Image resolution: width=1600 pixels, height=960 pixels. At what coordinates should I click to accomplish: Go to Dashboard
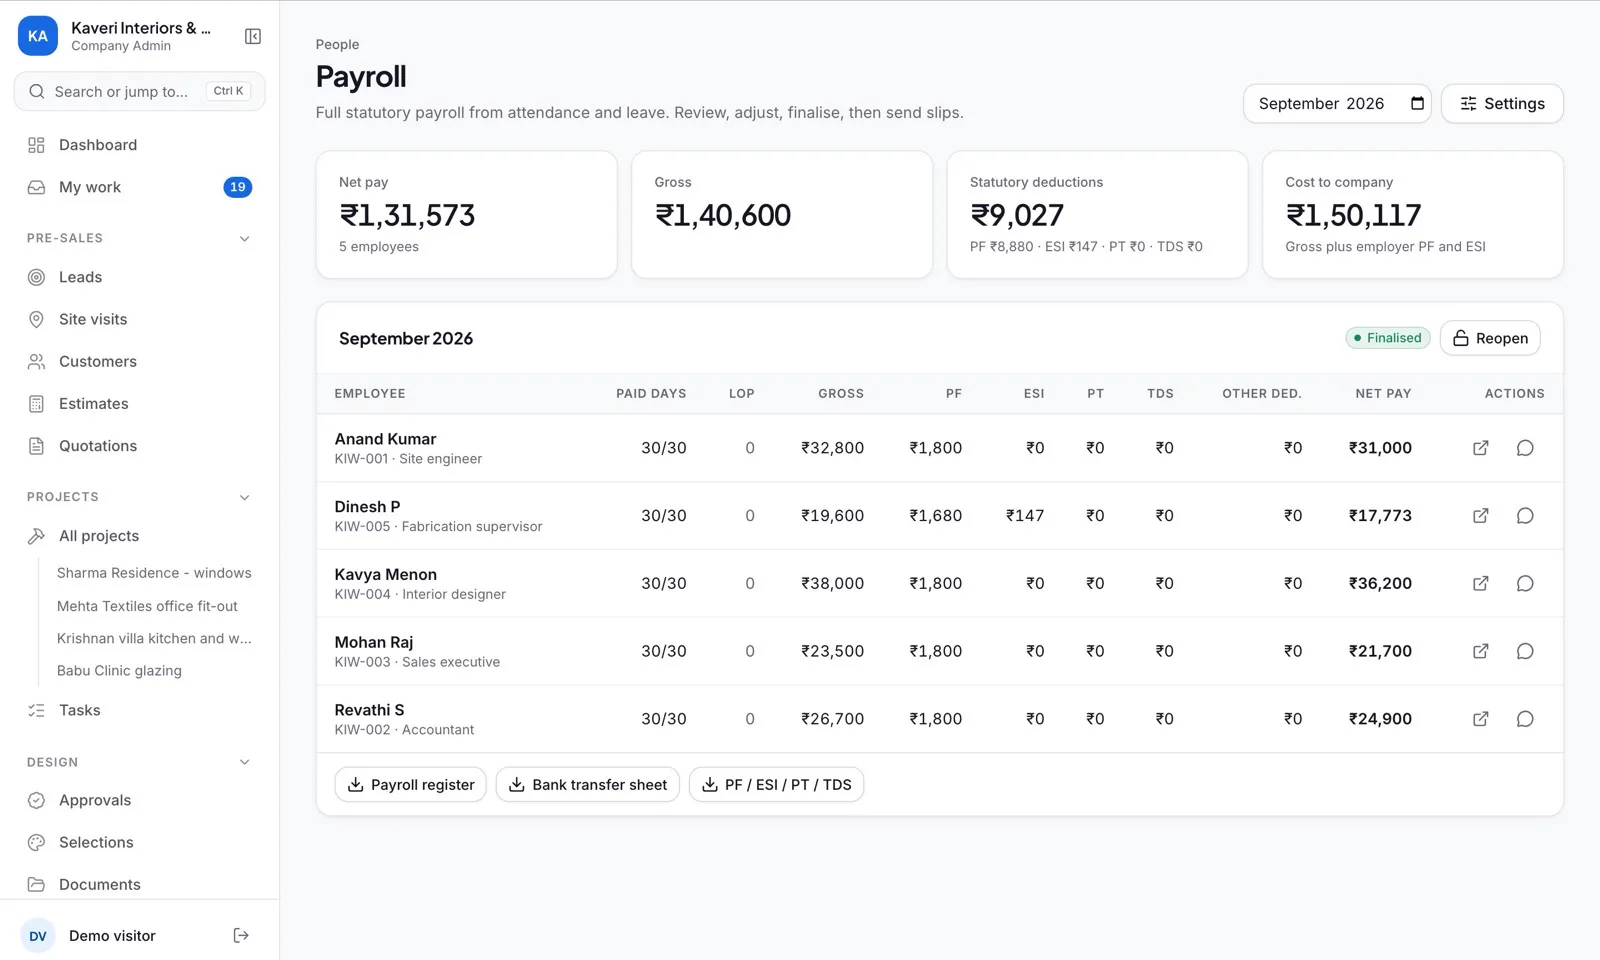139,145
